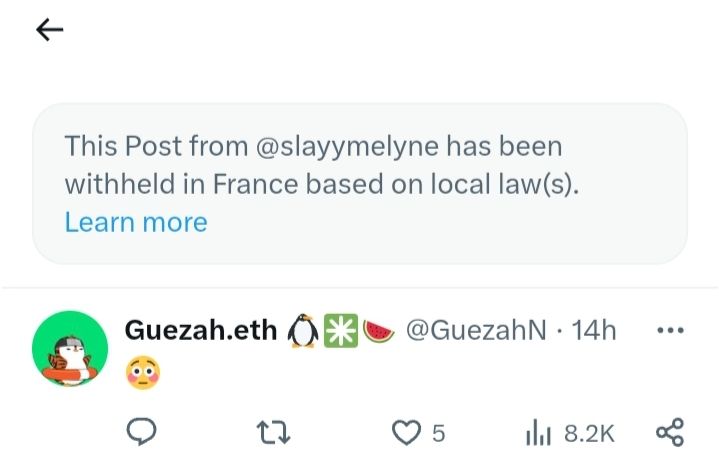Share the post via the share icon

click(668, 432)
